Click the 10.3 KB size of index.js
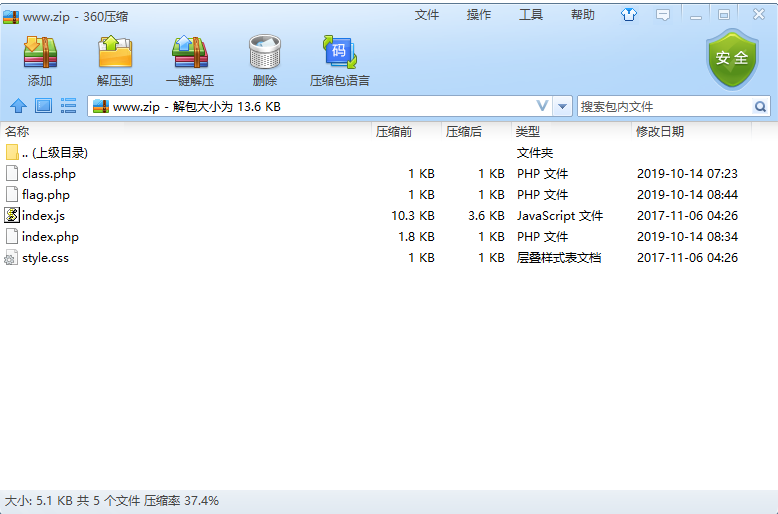The width and height of the screenshot is (778, 514). pos(413,216)
